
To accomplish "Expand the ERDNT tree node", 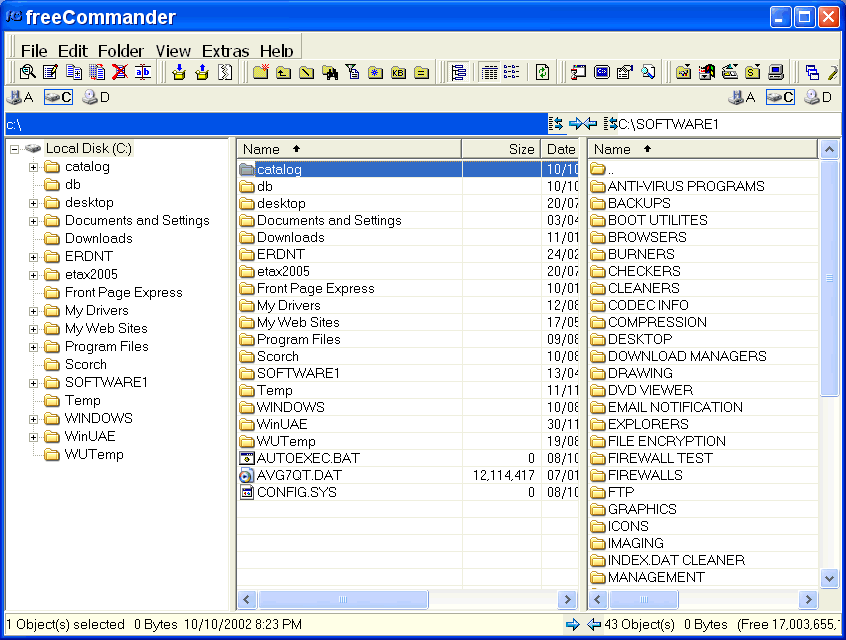I will tap(33, 257).
